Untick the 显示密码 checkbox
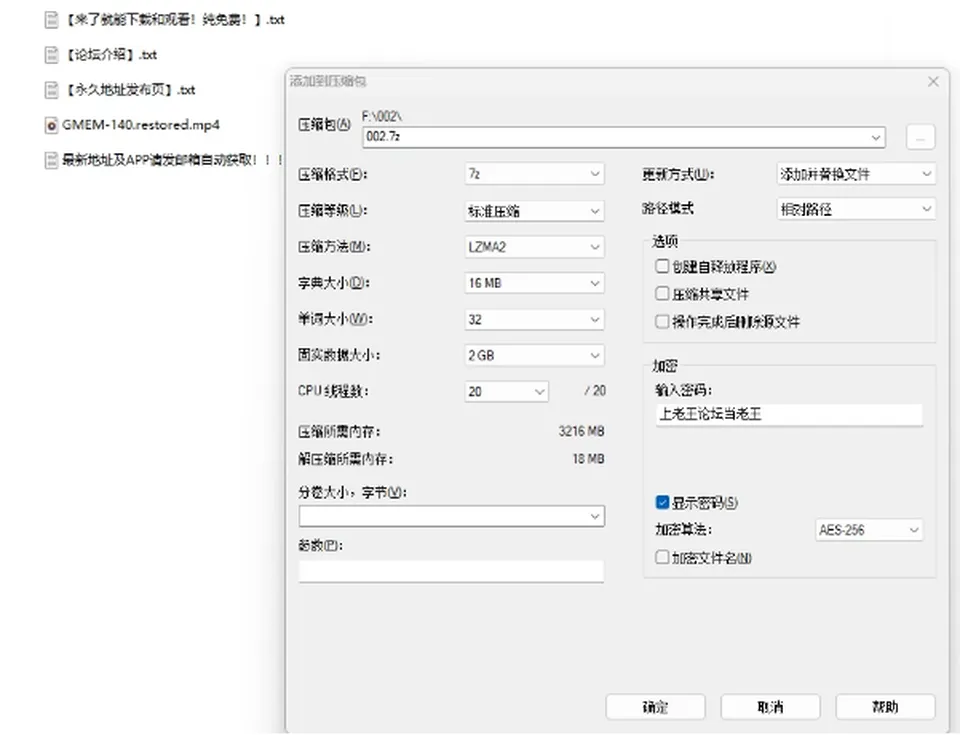This screenshot has height=735, width=960. click(x=662, y=503)
